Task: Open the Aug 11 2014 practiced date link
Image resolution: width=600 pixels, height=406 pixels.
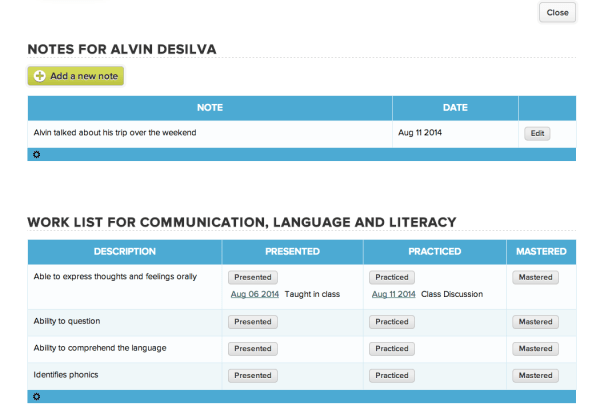Action: point(394,294)
